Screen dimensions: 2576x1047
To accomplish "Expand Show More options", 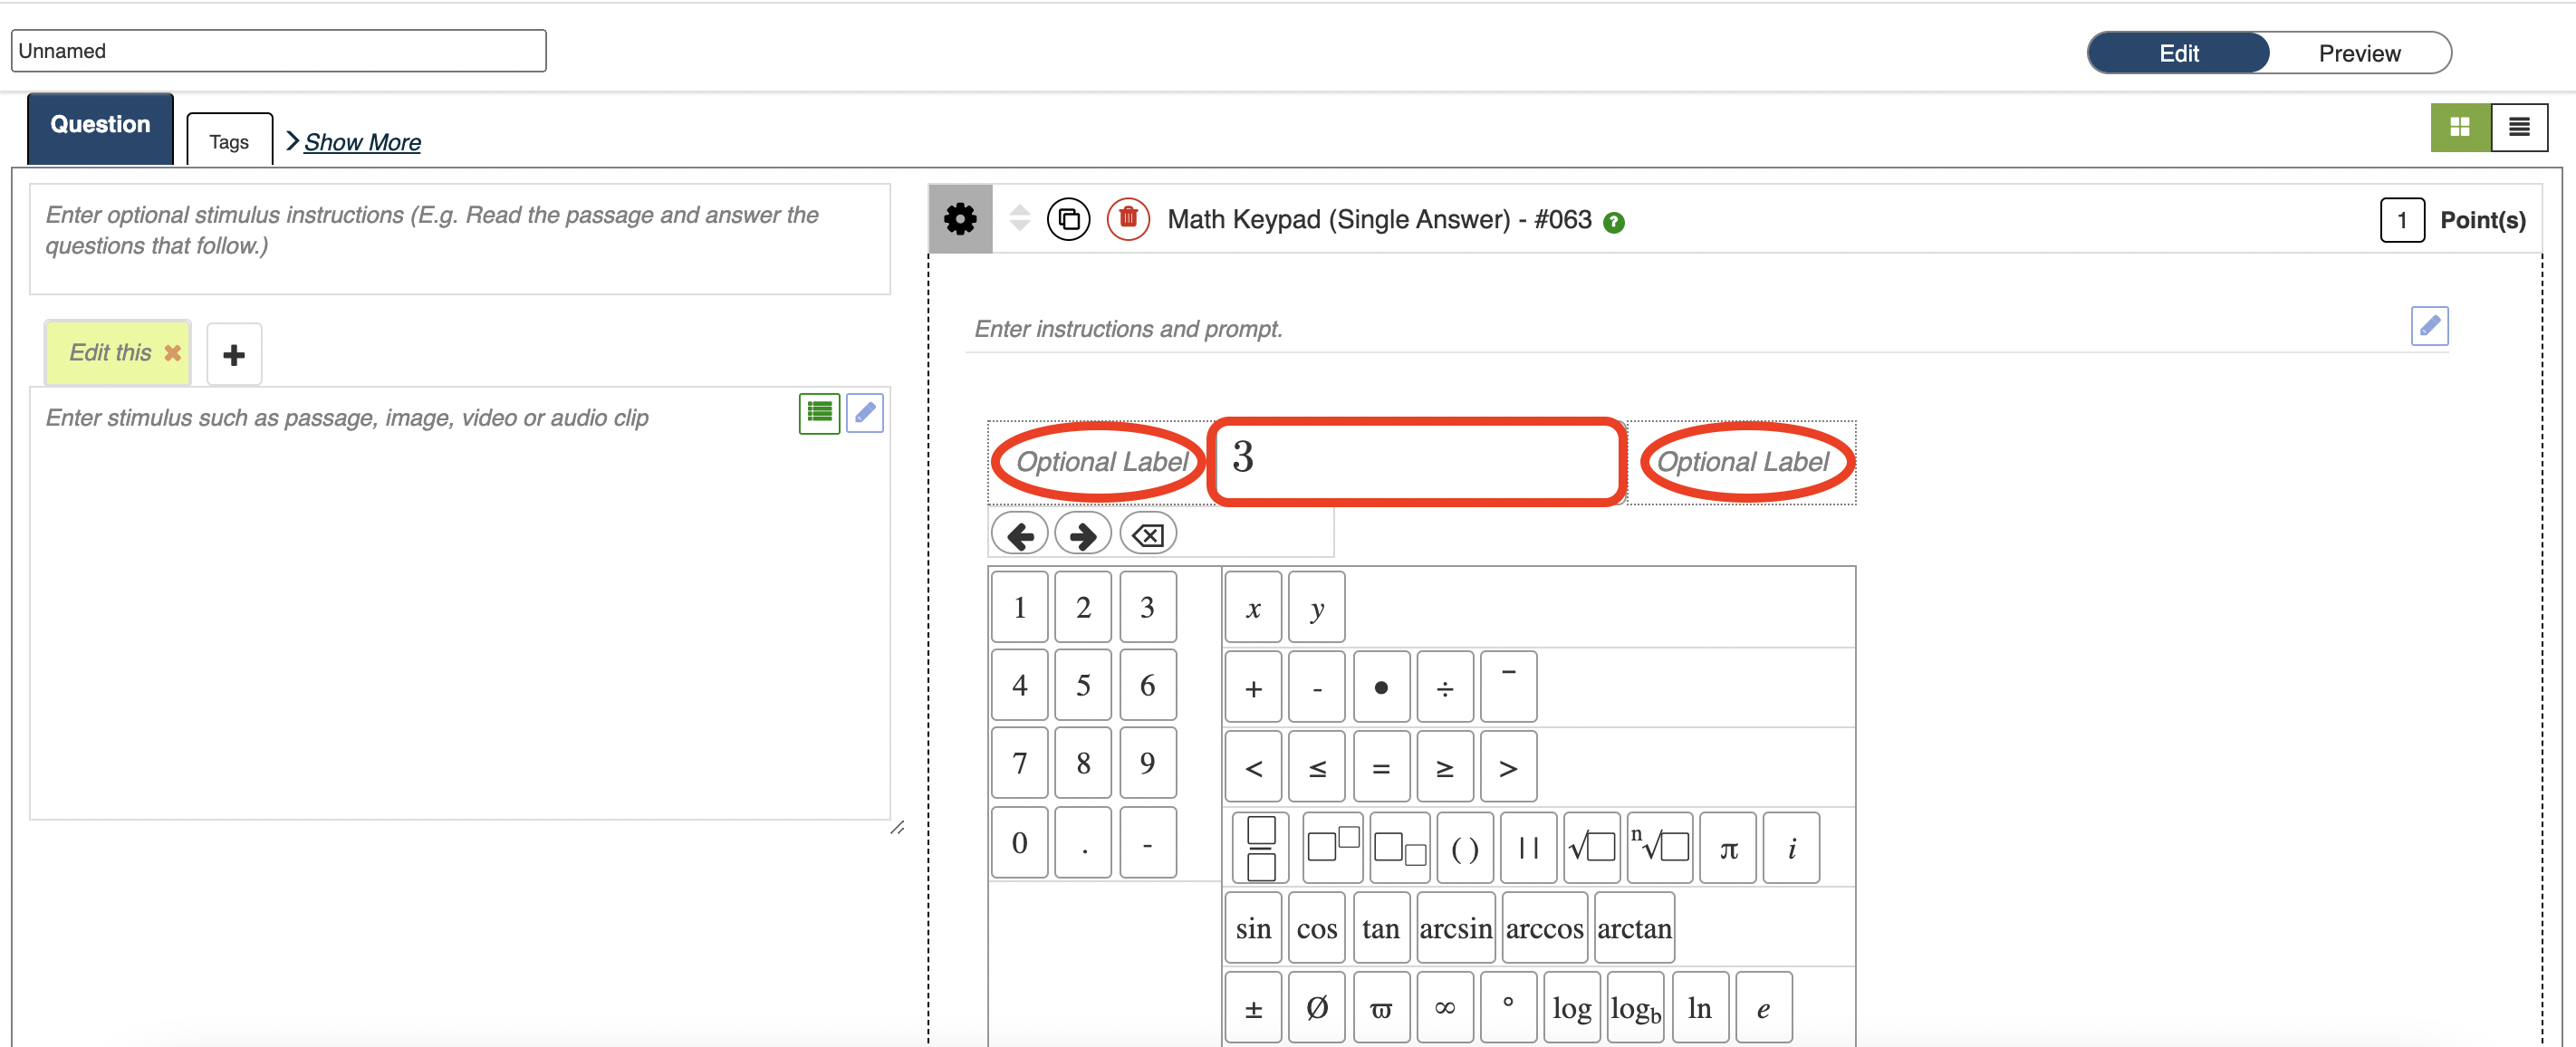I will [361, 142].
